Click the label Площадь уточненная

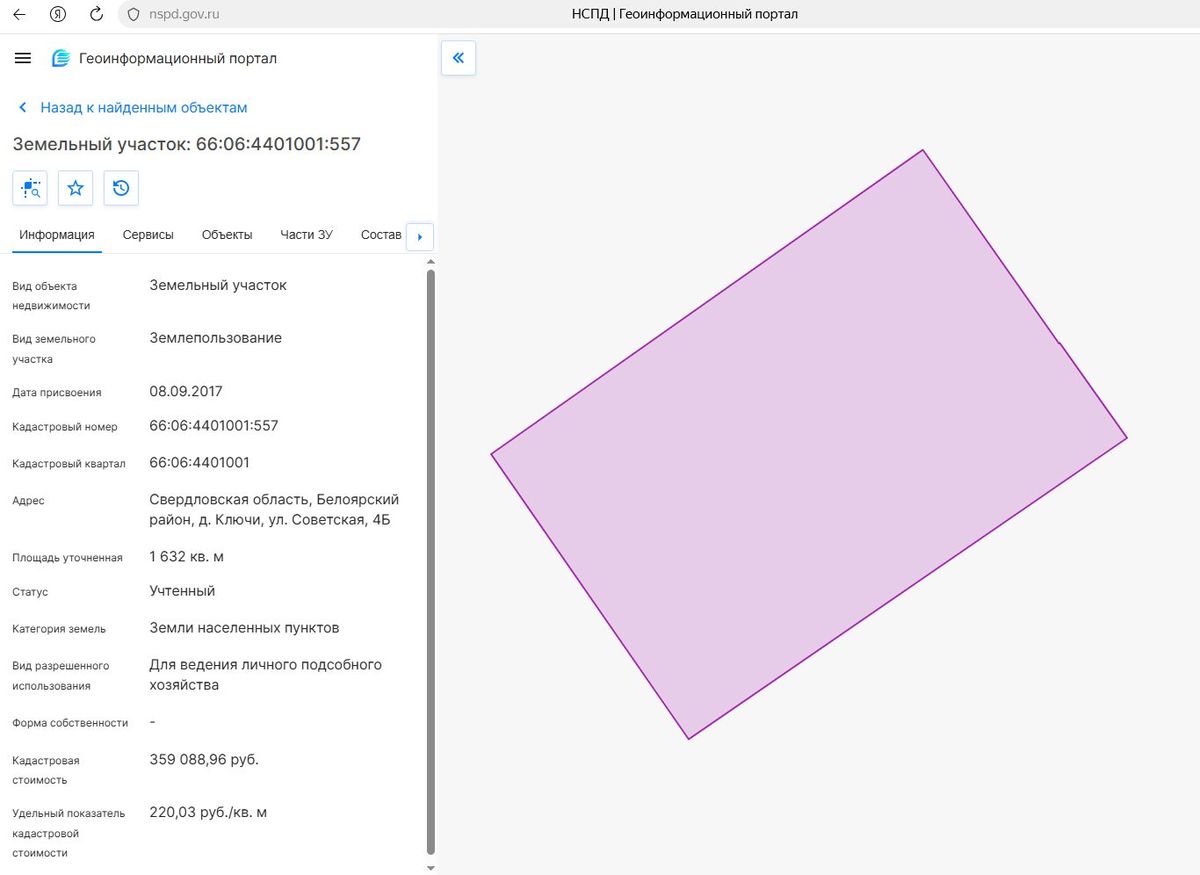pyautogui.click(x=67, y=558)
